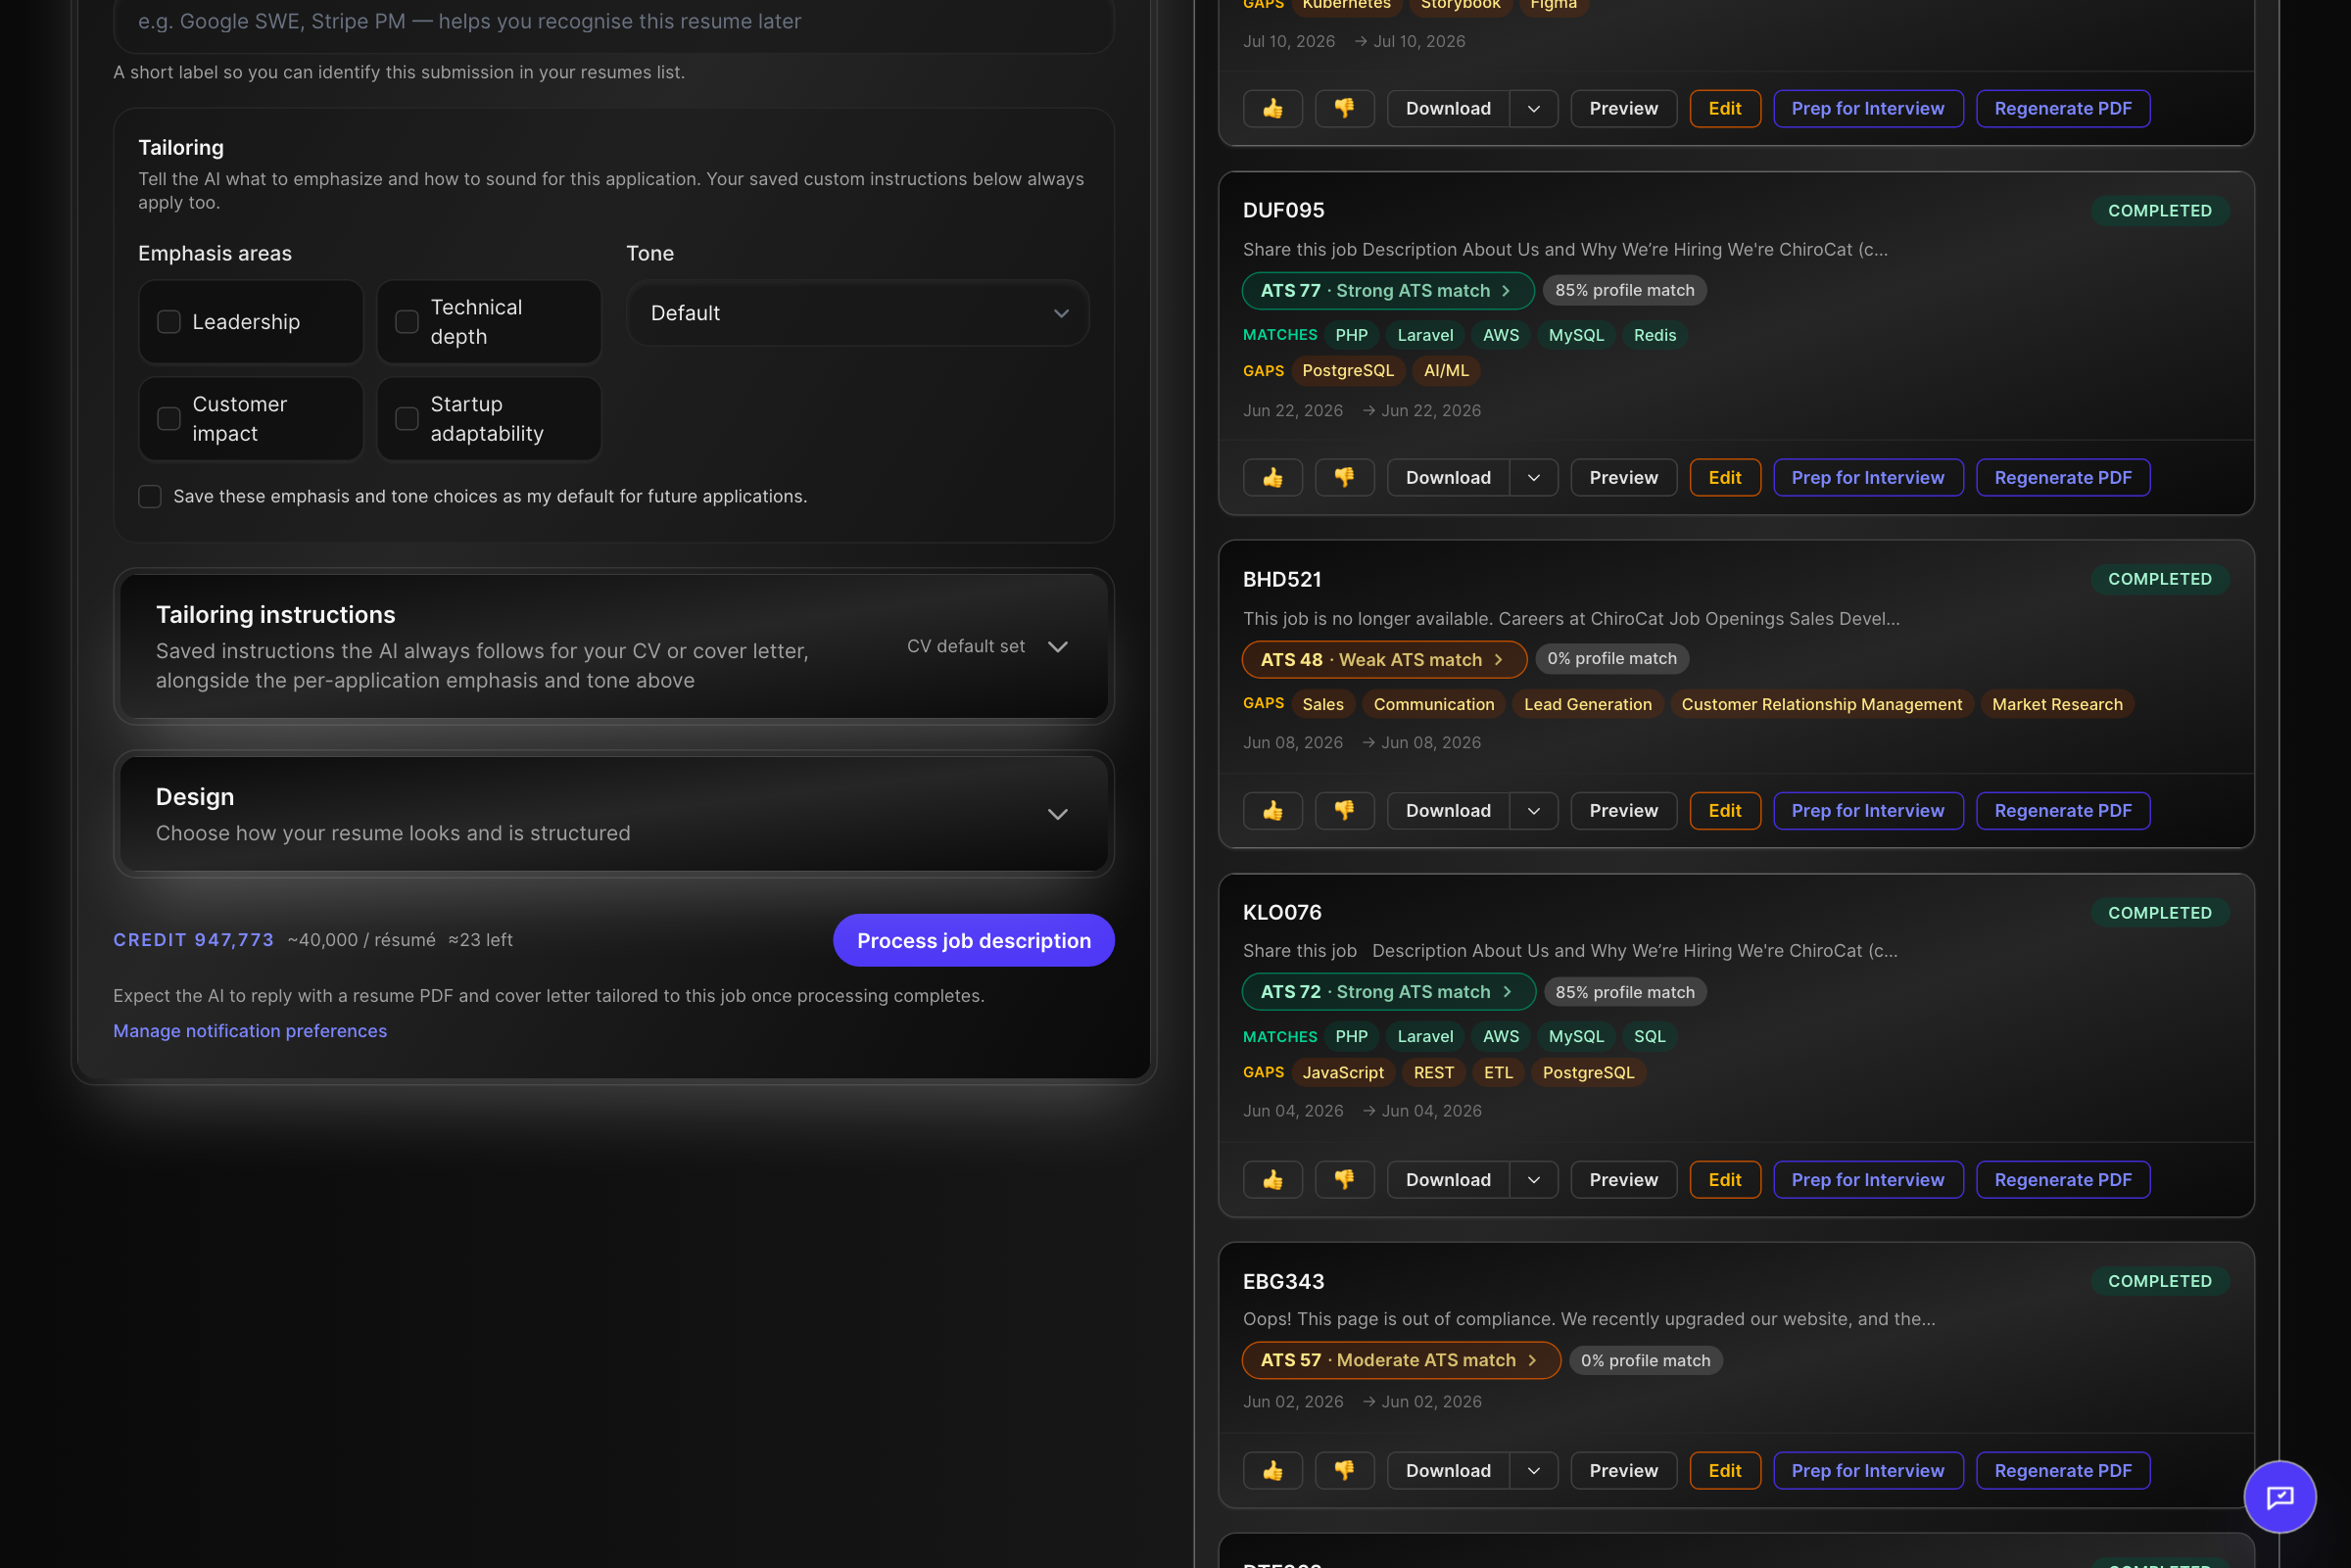Check the Startup adaptability emphasis box
This screenshot has width=2351, height=1568.
pos(407,419)
